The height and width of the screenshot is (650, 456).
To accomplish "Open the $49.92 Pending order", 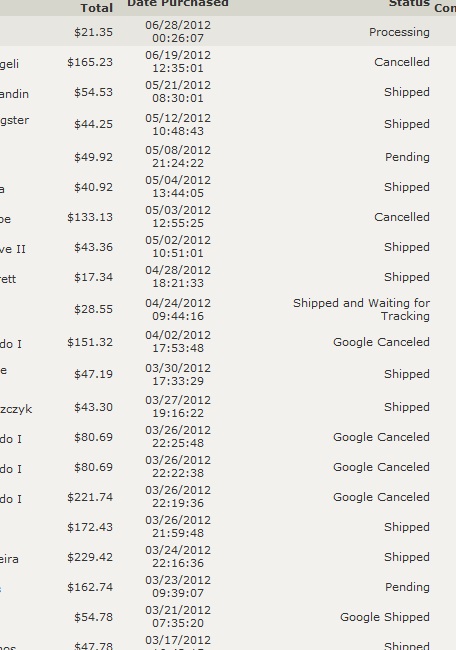I will 228,157.
